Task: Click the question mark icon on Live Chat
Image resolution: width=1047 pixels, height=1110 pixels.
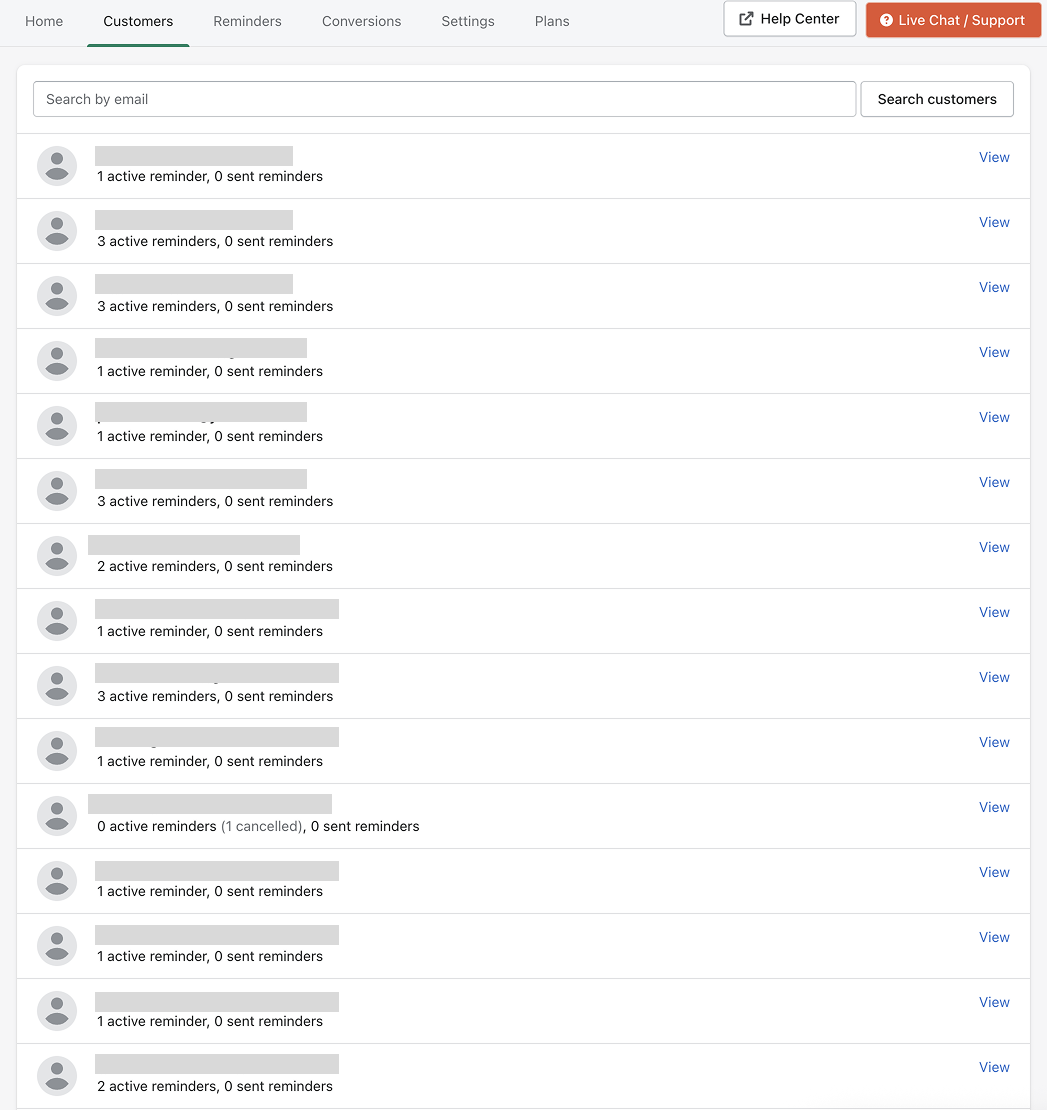Action: [886, 20]
